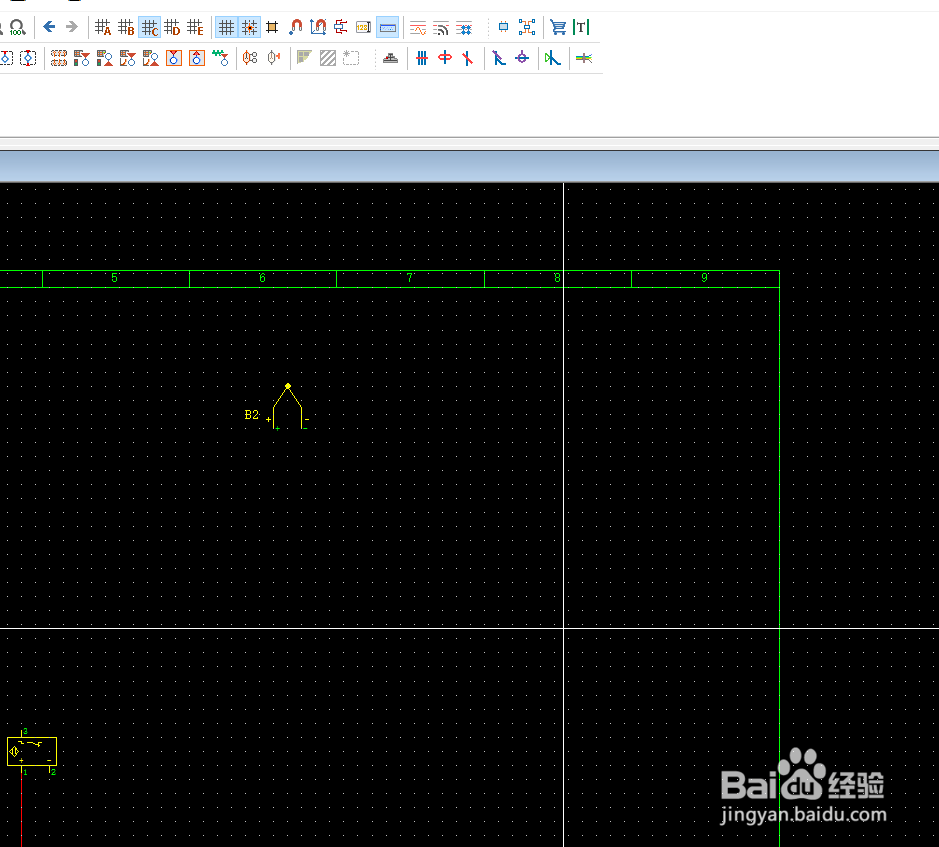Click the red connection symbol icon
939x847 pixels.
click(x=341, y=27)
